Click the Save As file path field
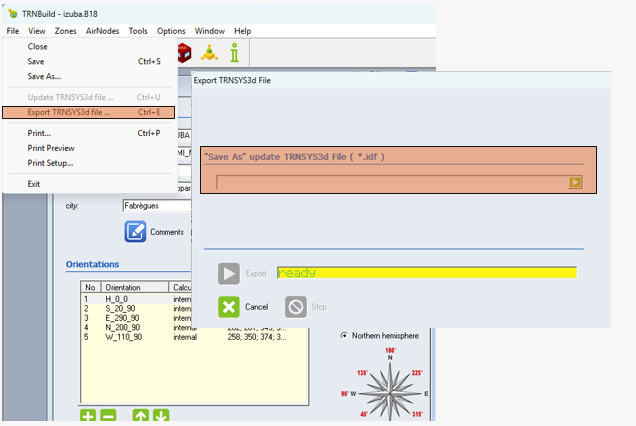Screen dimensions: 636x426 [390, 182]
